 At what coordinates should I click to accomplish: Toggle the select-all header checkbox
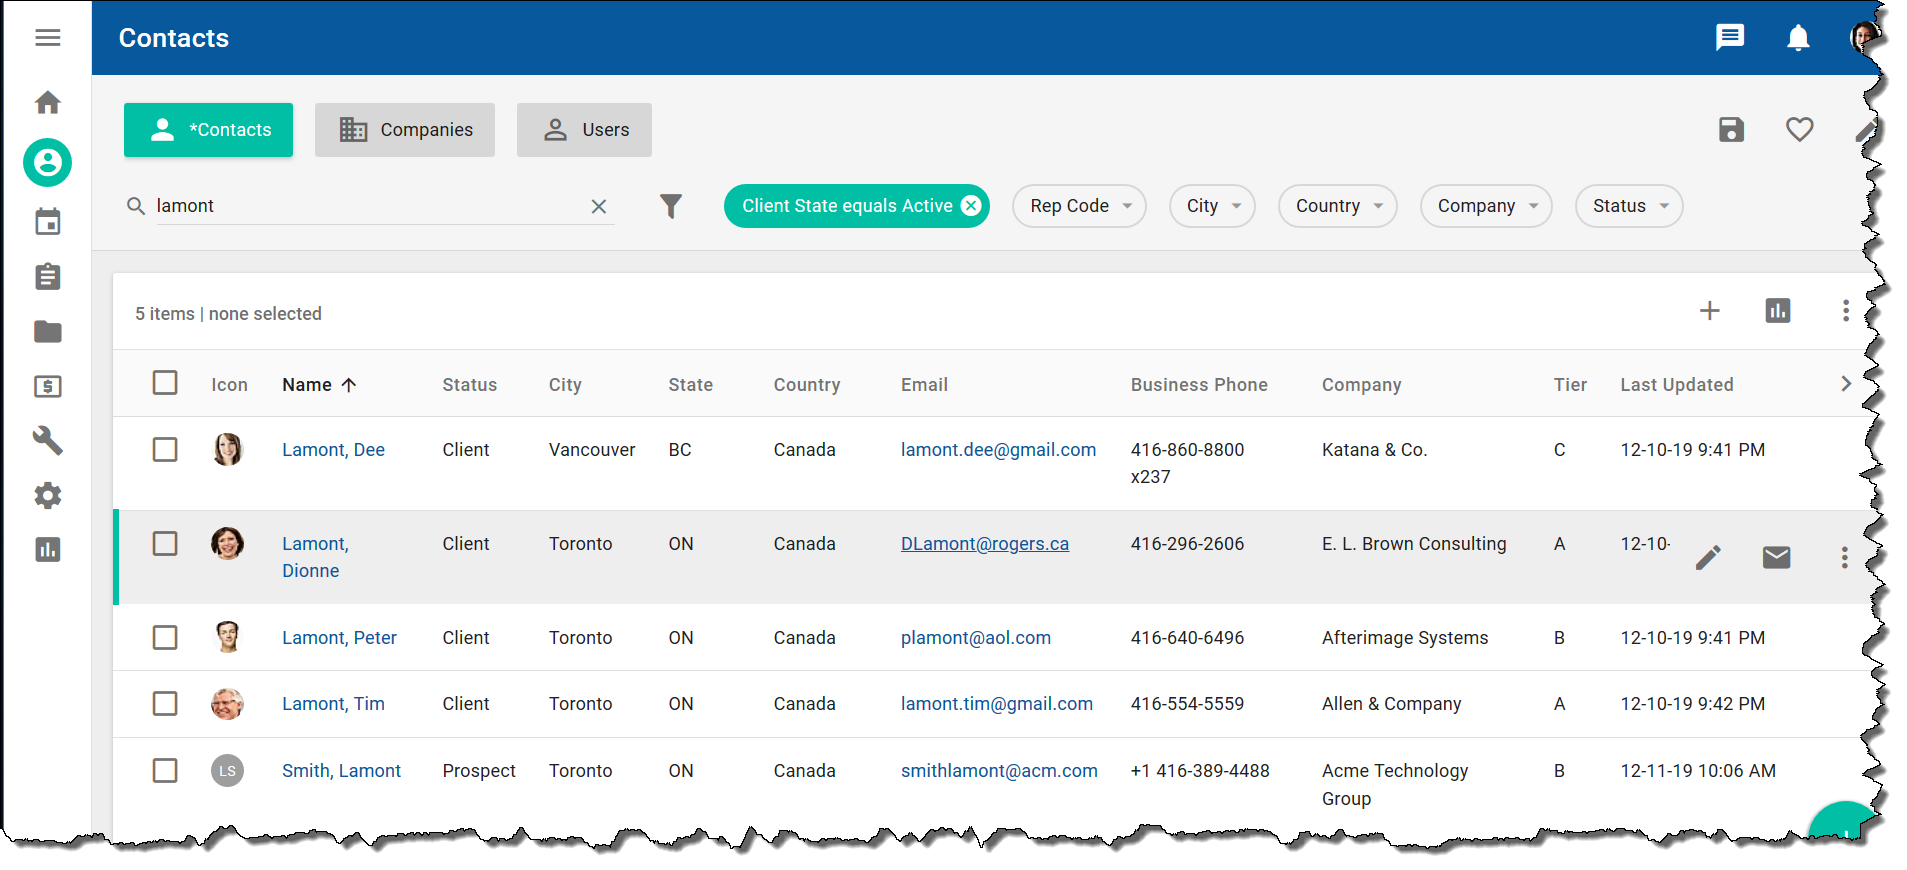pos(165,383)
